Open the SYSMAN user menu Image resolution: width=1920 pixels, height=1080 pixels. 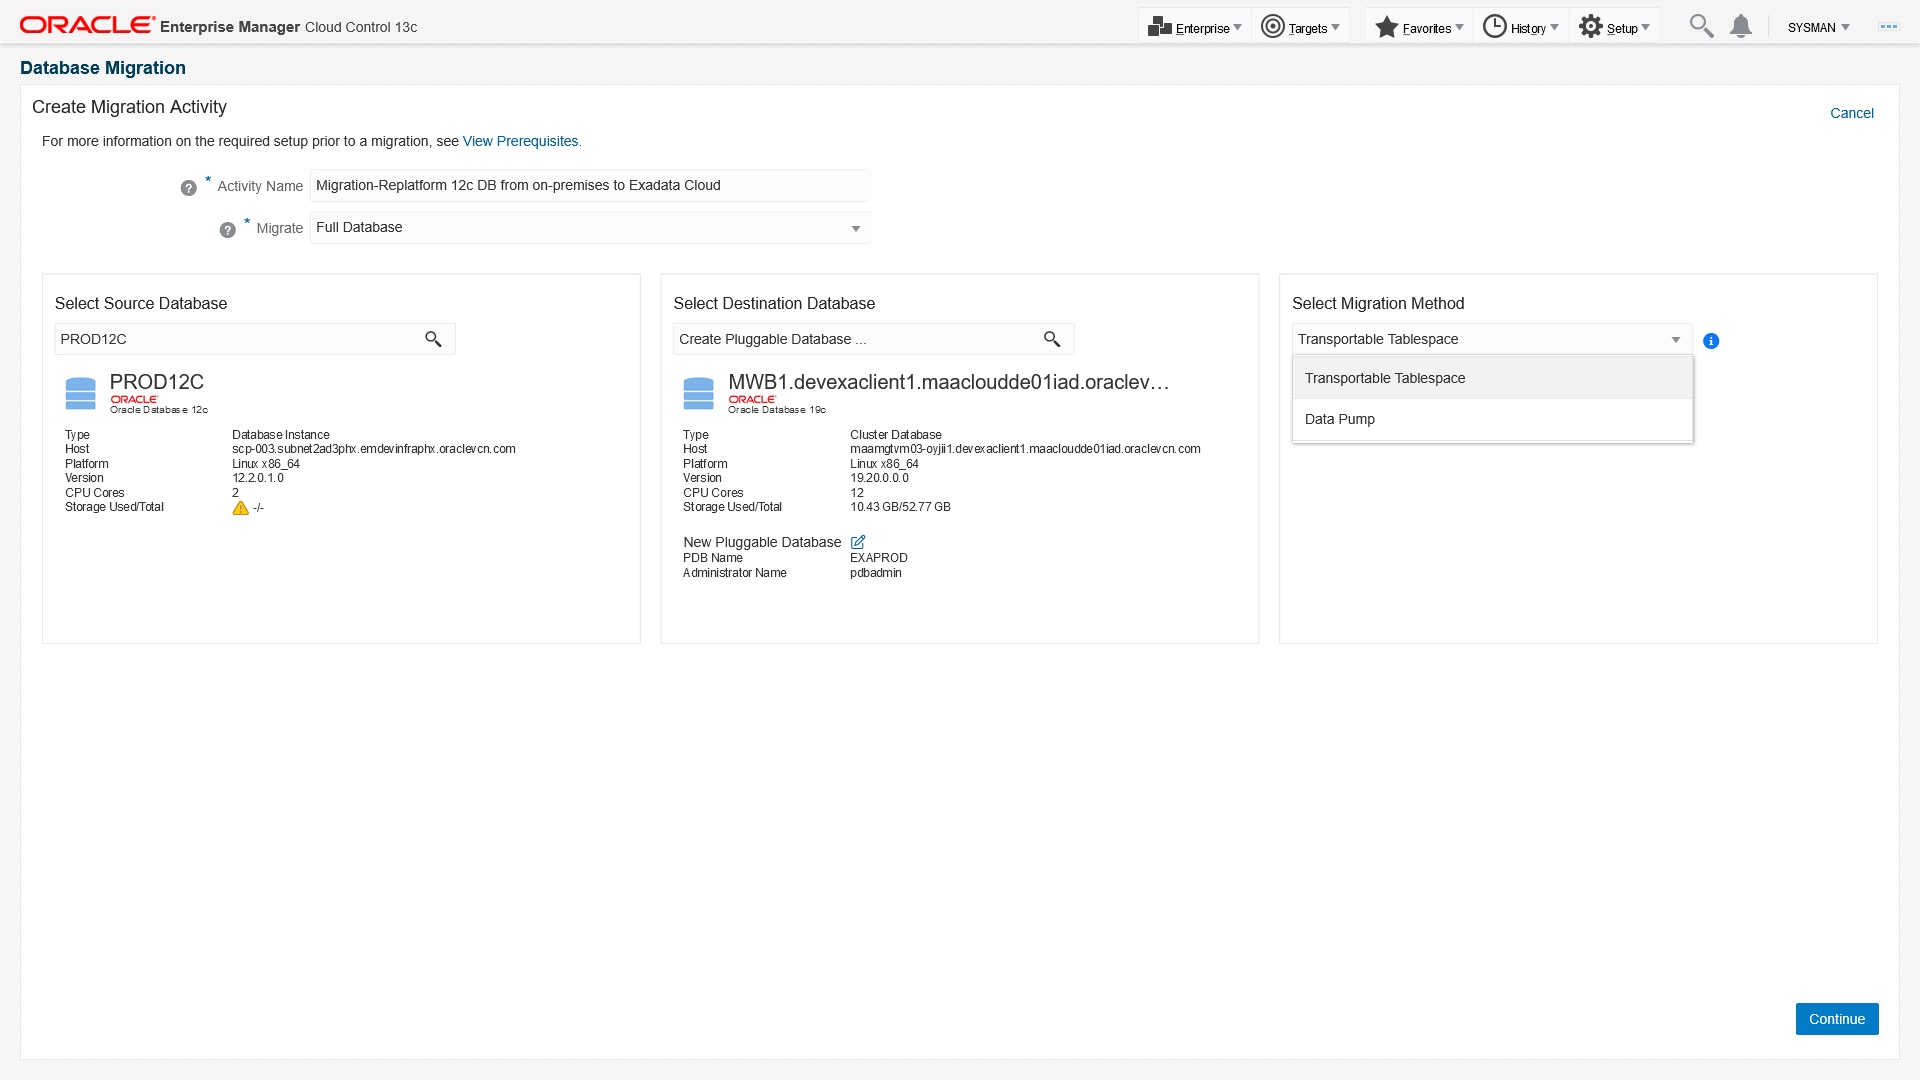[1818, 28]
